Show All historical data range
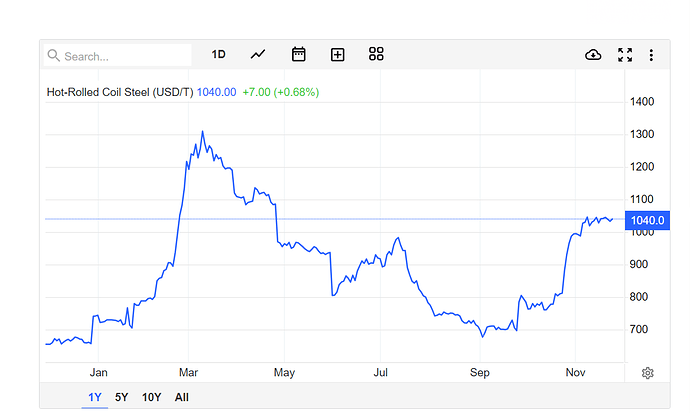Viewport: 690px width, 413px height. tap(182, 397)
